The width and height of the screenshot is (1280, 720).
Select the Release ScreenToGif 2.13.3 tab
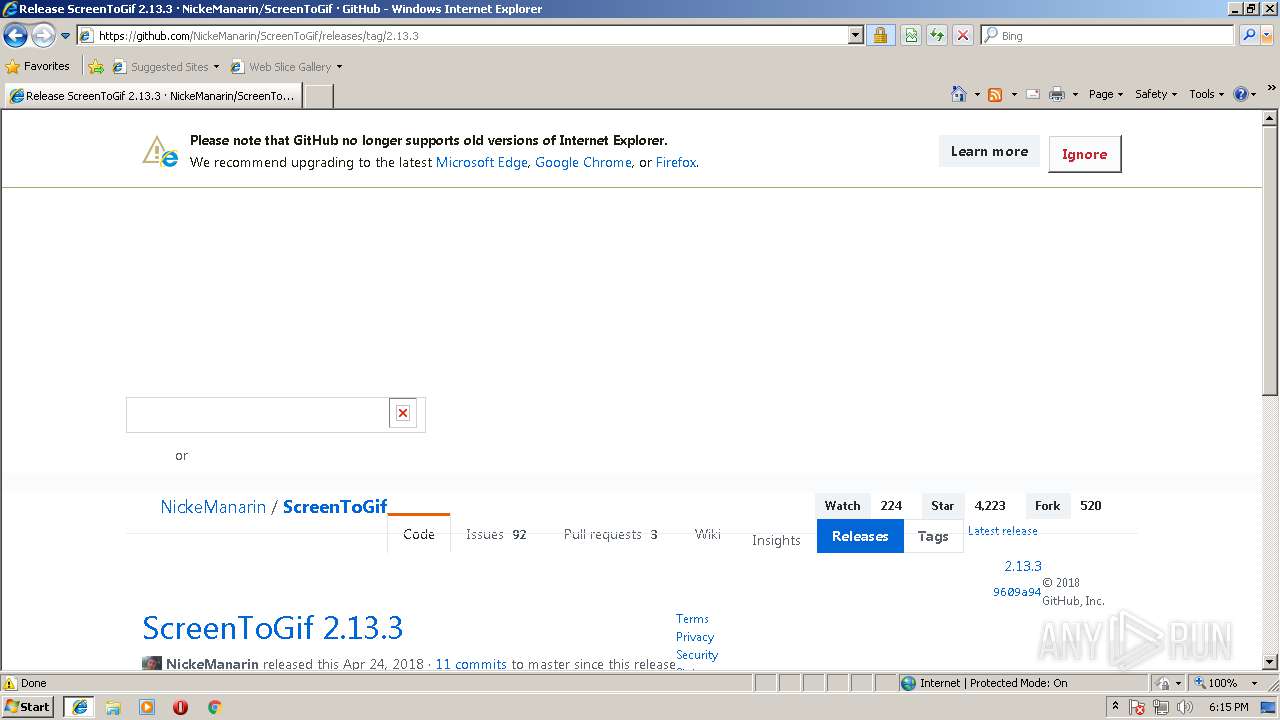coord(152,96)
